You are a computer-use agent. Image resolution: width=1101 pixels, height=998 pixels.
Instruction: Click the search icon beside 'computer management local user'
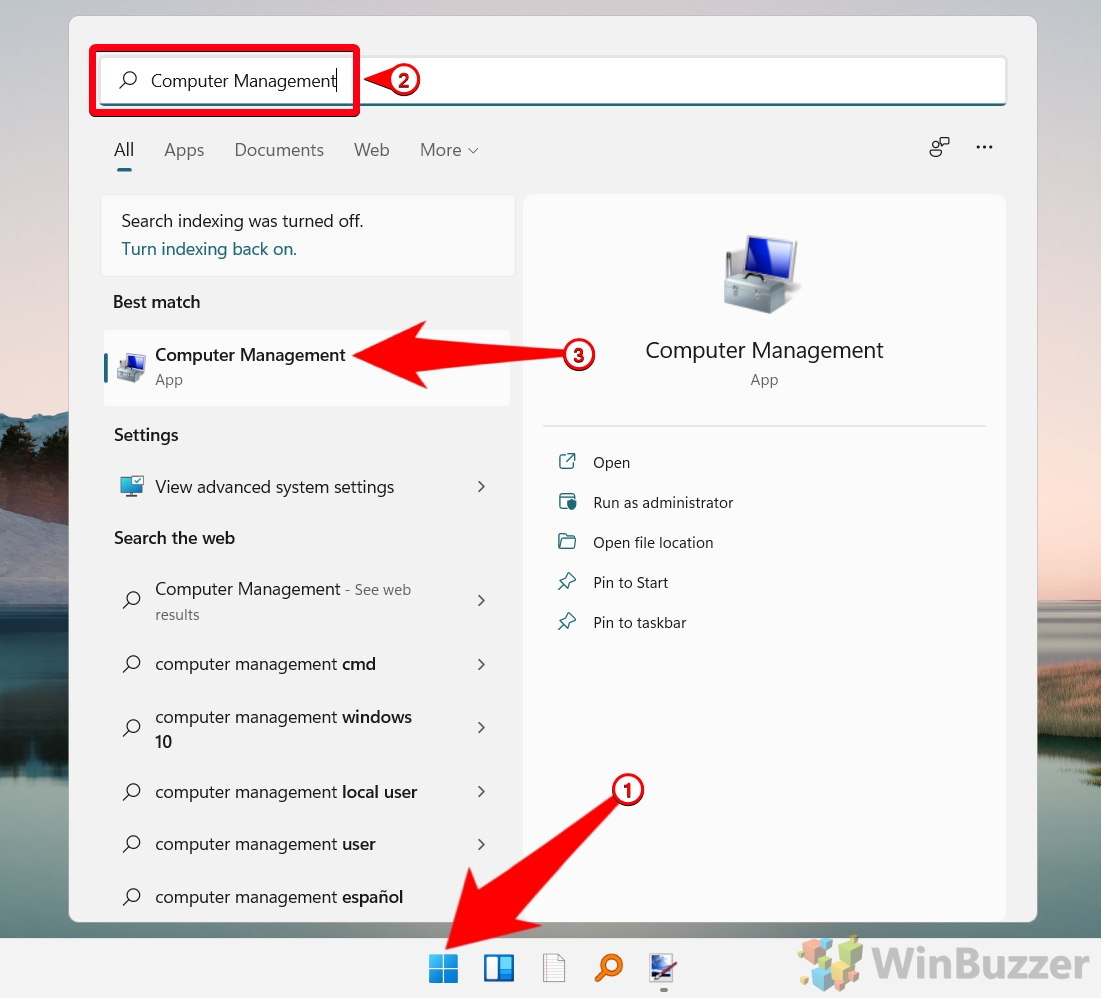tap(132, 792)
